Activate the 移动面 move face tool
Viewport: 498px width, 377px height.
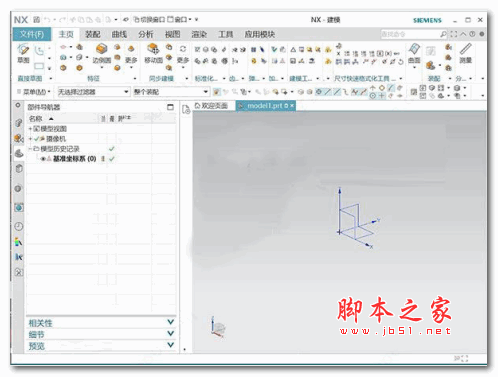(x=153, y=53)
